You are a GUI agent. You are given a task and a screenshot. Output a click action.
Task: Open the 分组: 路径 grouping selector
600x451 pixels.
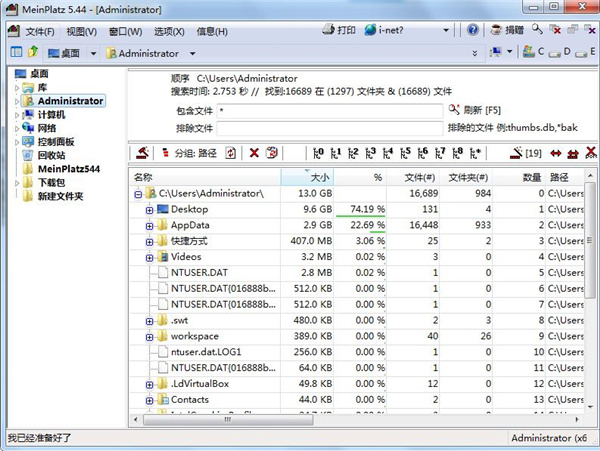coord(187,153)
